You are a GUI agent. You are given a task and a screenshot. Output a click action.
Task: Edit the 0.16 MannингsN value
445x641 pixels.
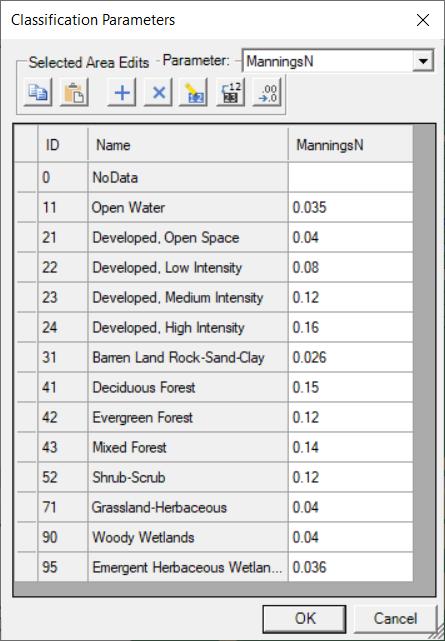[351, 327]
